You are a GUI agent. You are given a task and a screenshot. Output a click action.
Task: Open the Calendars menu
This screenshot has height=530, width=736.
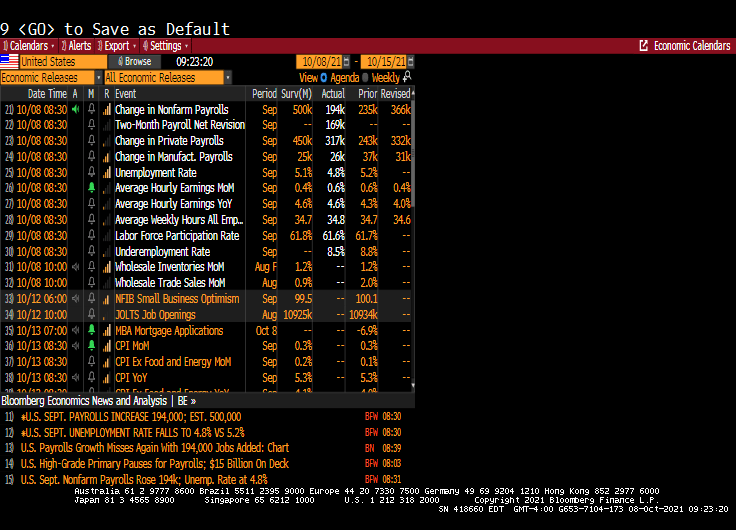[x=29, y=46]
